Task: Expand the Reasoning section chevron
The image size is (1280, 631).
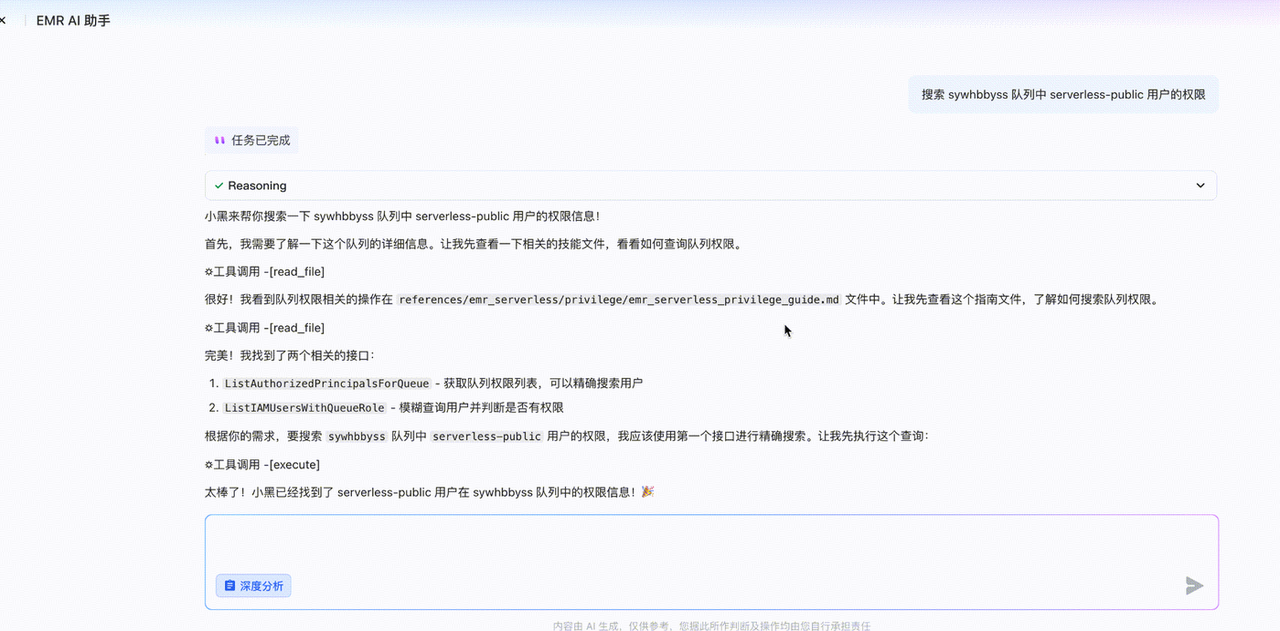Action: (x=1201, y=186)
